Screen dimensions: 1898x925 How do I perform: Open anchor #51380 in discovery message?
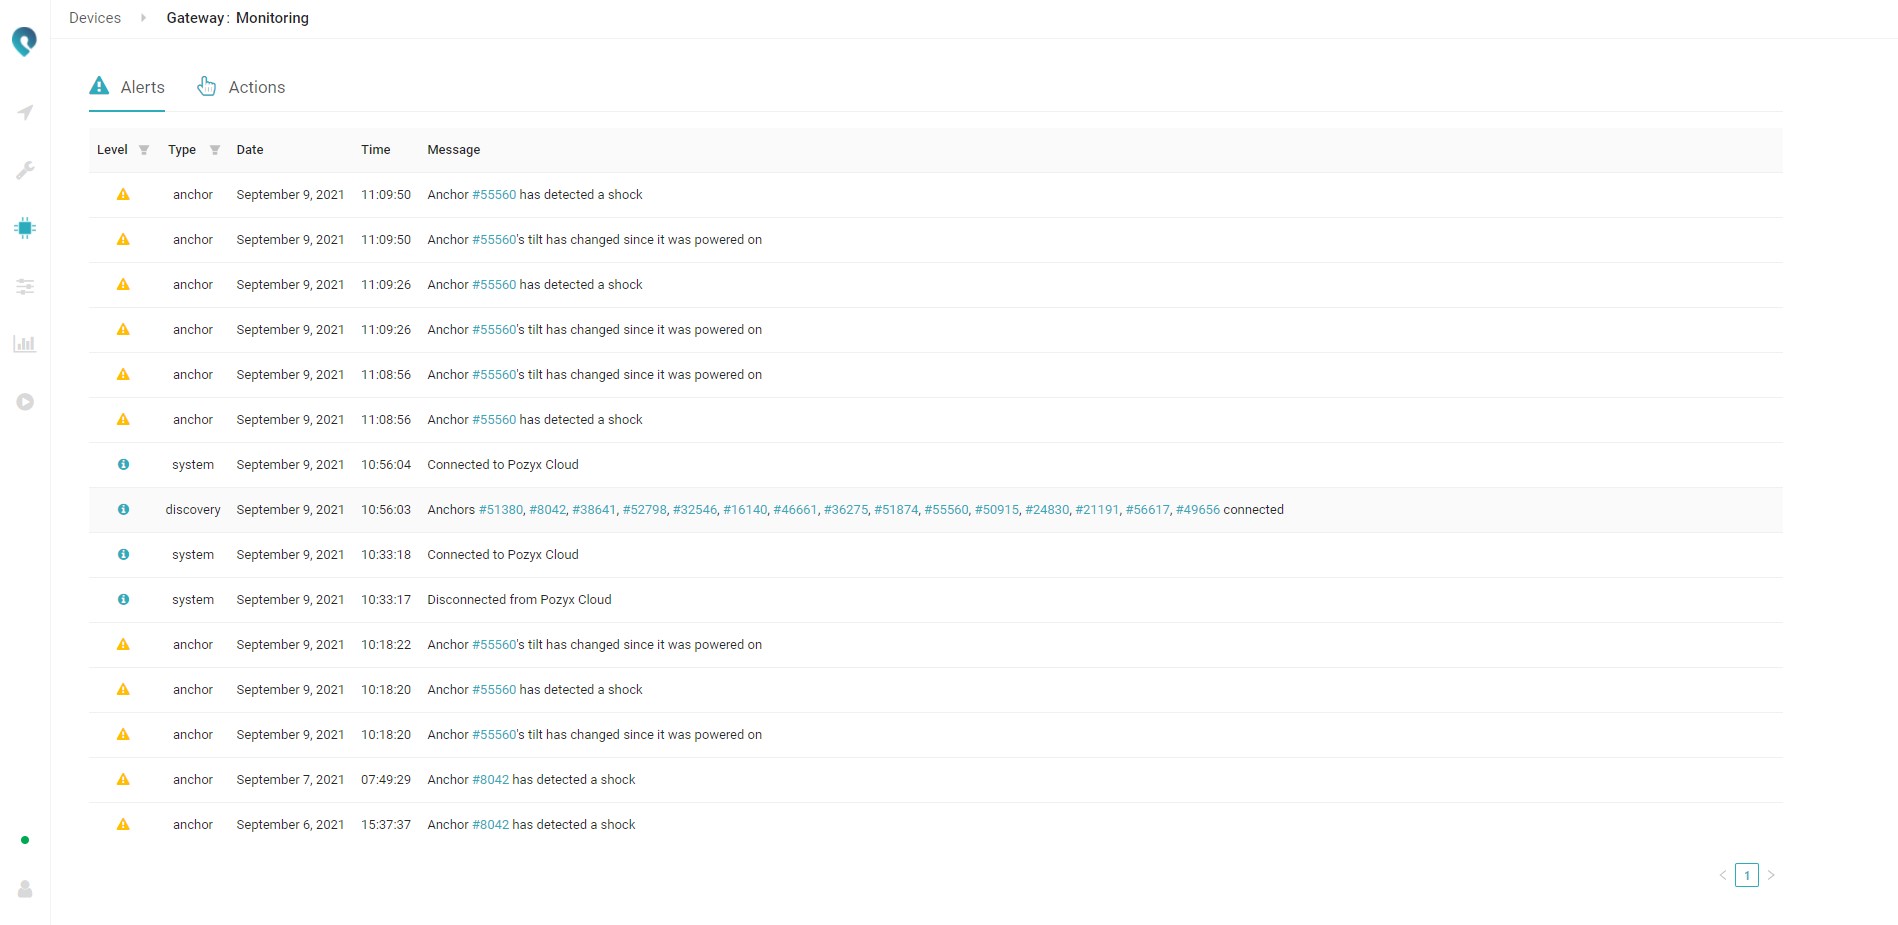(501, 510)
